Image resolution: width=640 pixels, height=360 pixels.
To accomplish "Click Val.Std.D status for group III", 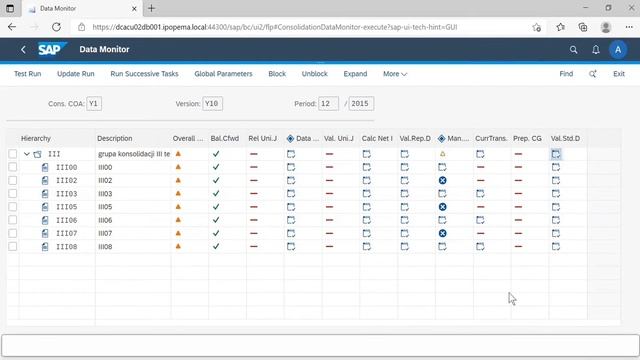I will click(556, 154).
